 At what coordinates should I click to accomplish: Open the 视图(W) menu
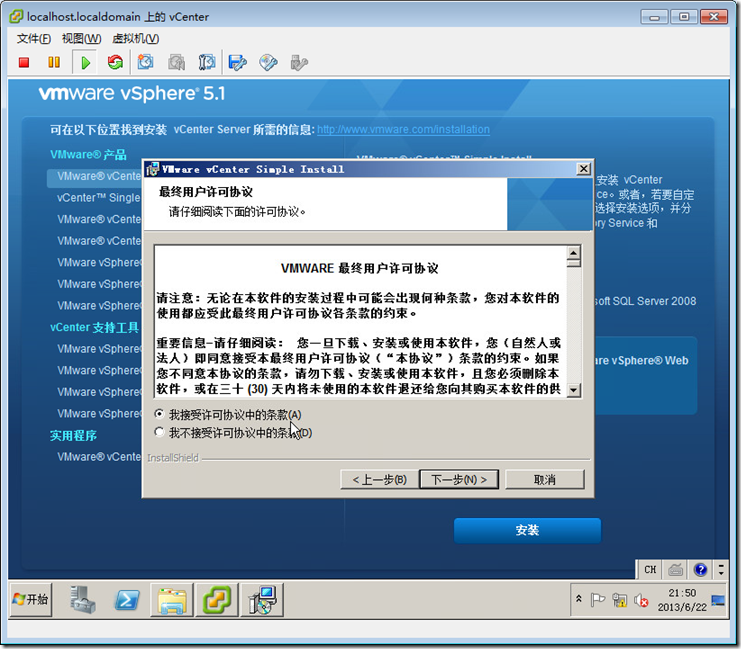click(81, 39)
